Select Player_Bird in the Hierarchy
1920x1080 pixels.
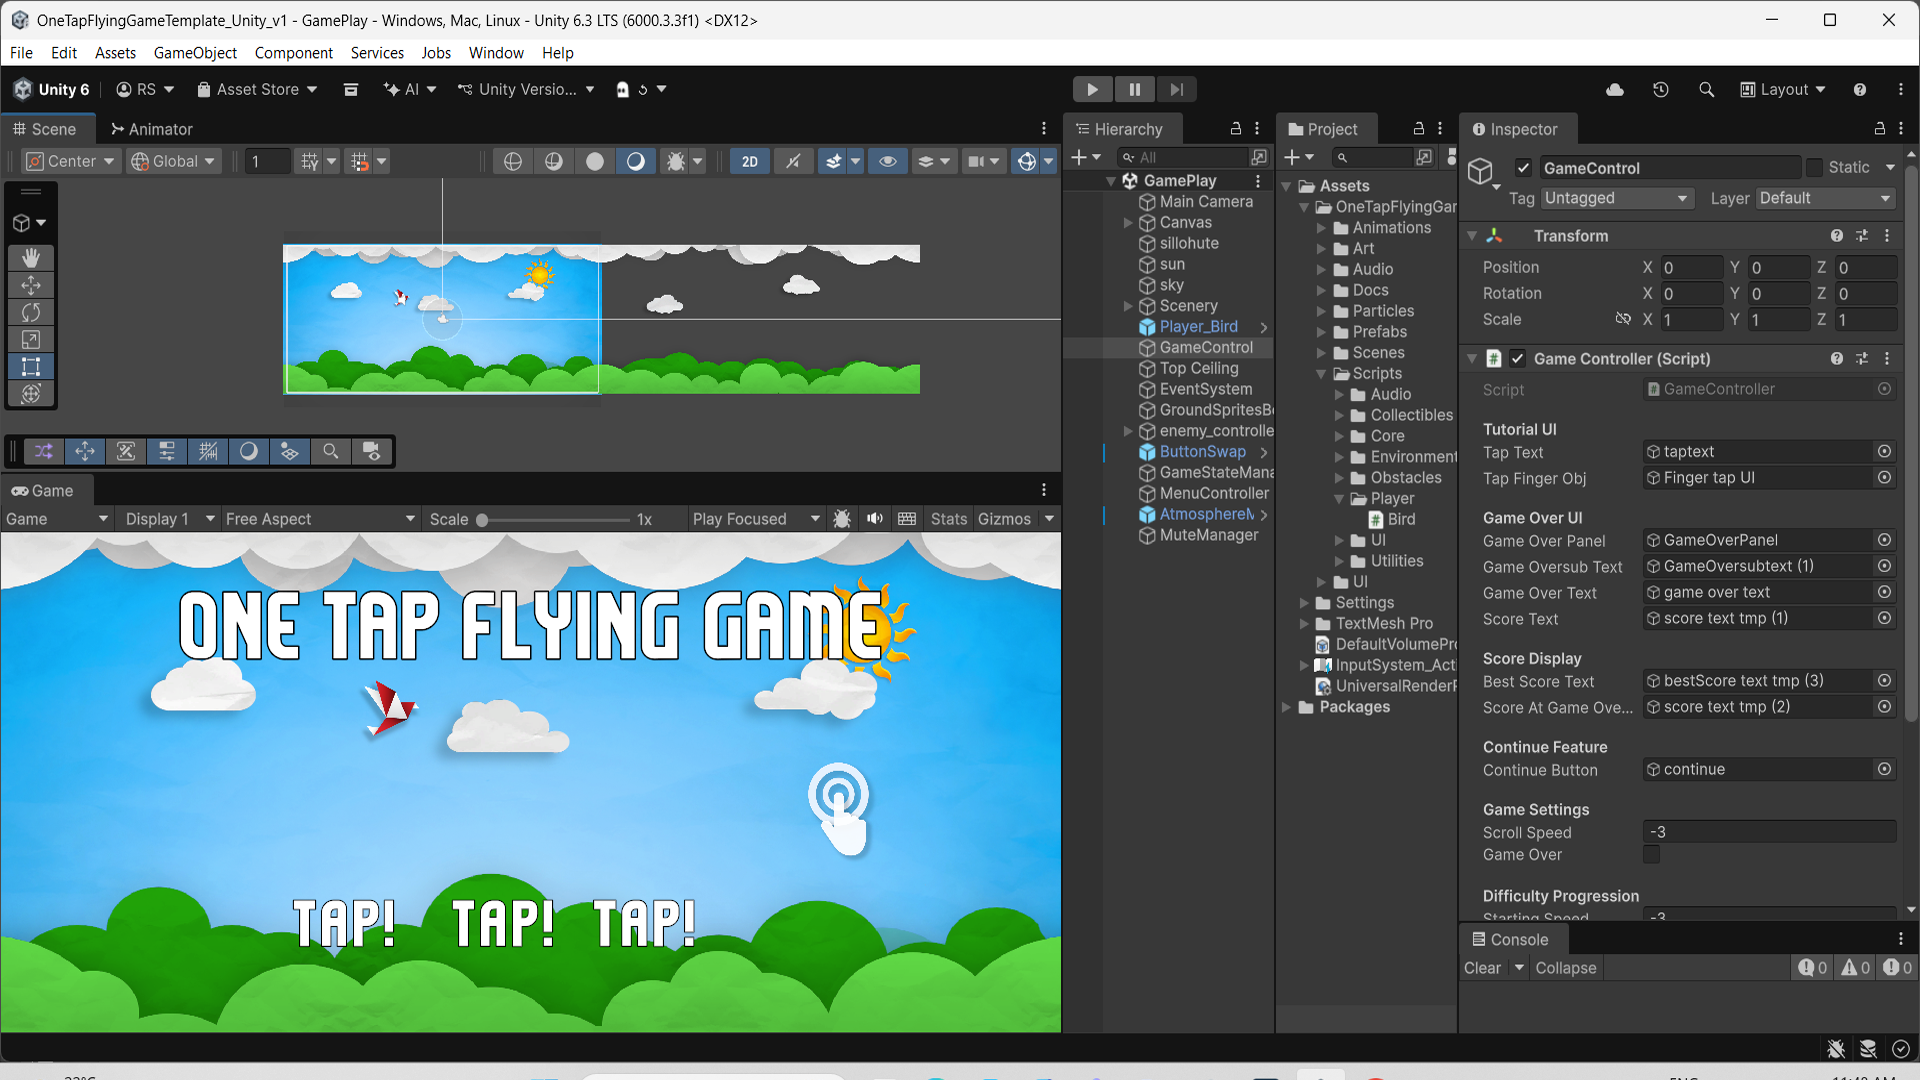[1198, 326]
